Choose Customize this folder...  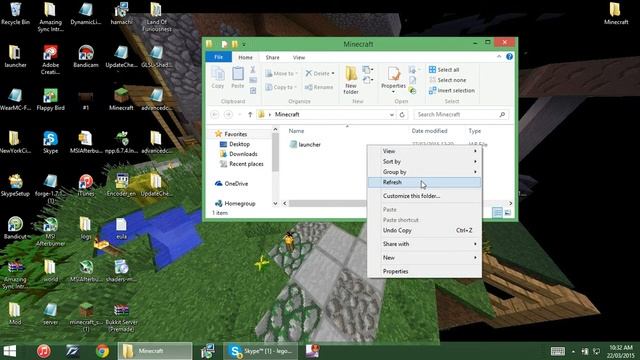424,196
